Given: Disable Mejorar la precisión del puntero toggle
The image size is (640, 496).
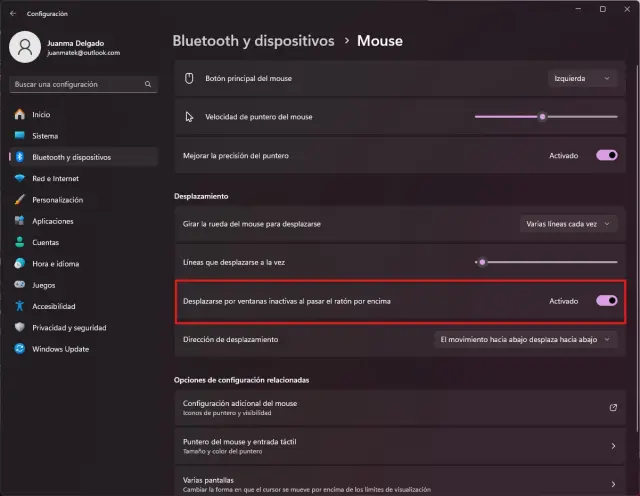Looking at the screenshot, I should tap(606, 156).
